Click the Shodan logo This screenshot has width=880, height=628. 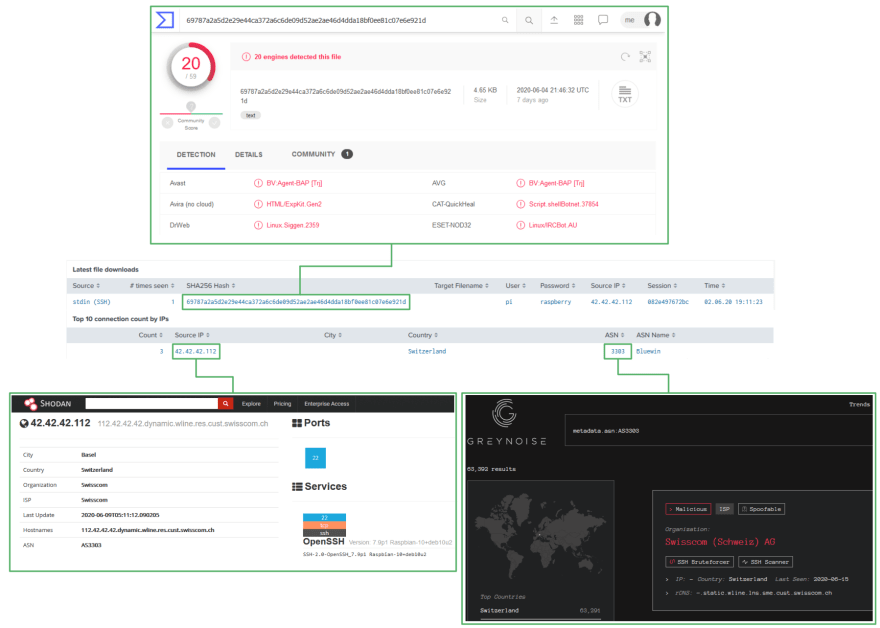(x=48, y=404)
